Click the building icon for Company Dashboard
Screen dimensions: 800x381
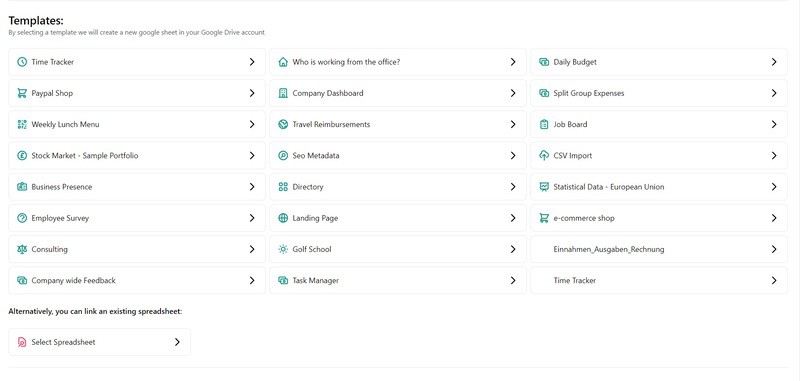click(x=283, y=93)
